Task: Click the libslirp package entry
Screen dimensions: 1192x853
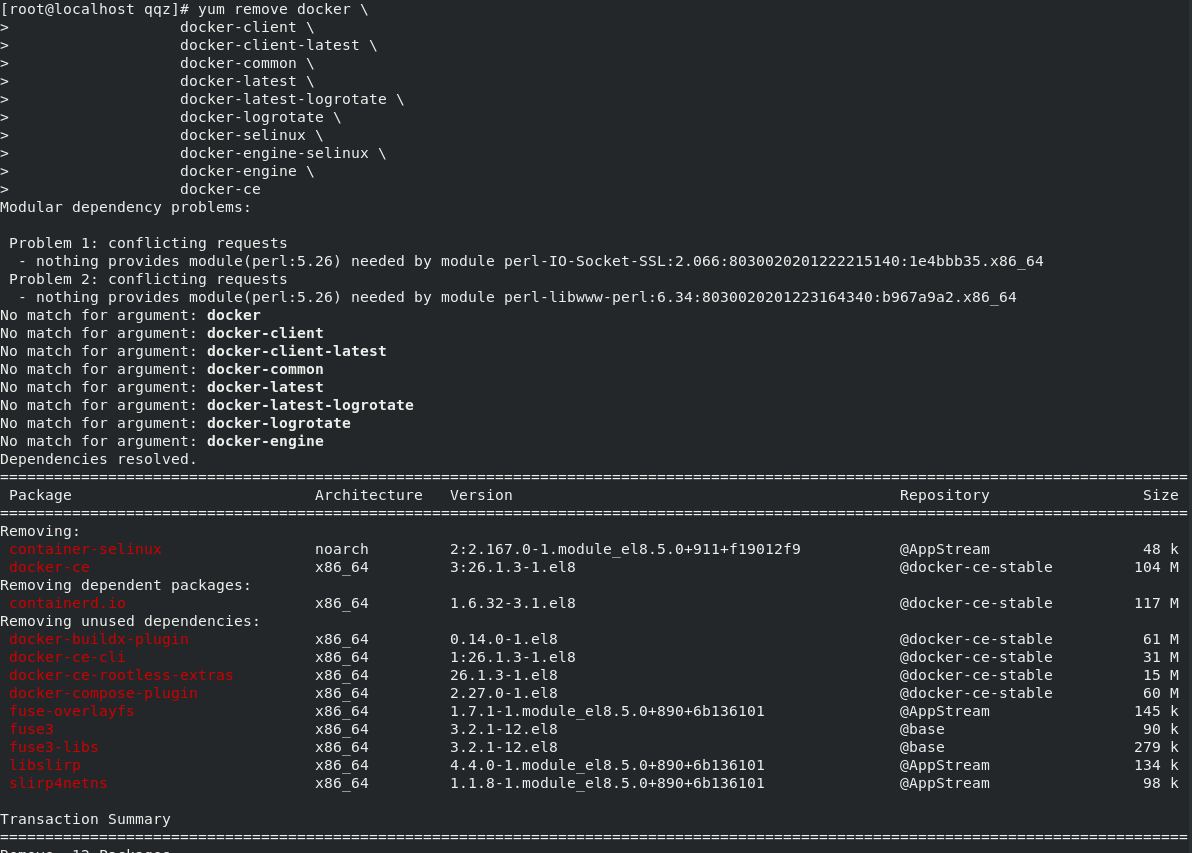Action: pos(44,765)
